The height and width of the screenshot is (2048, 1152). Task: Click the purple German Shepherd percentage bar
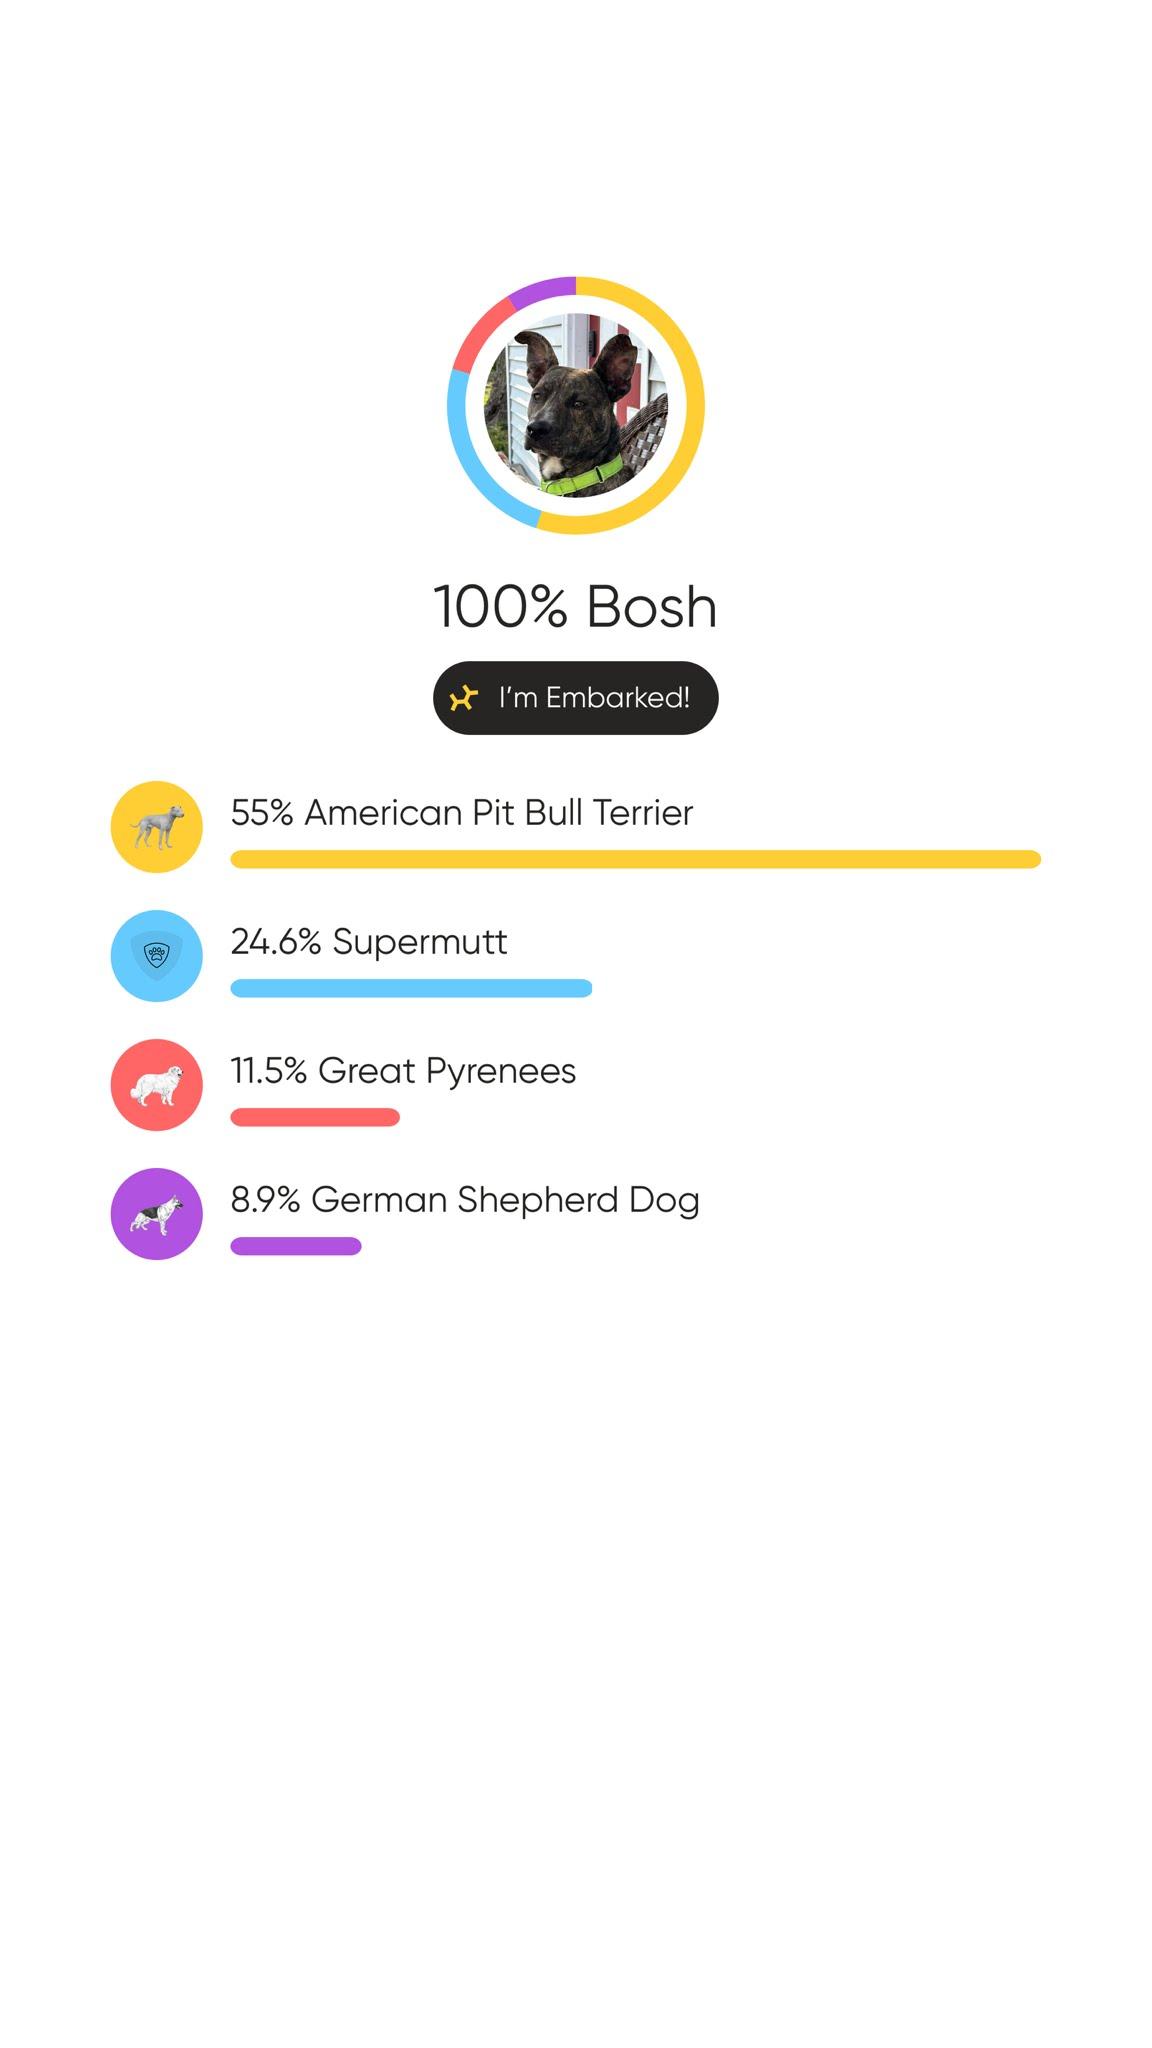click(x=296, y=1246)
